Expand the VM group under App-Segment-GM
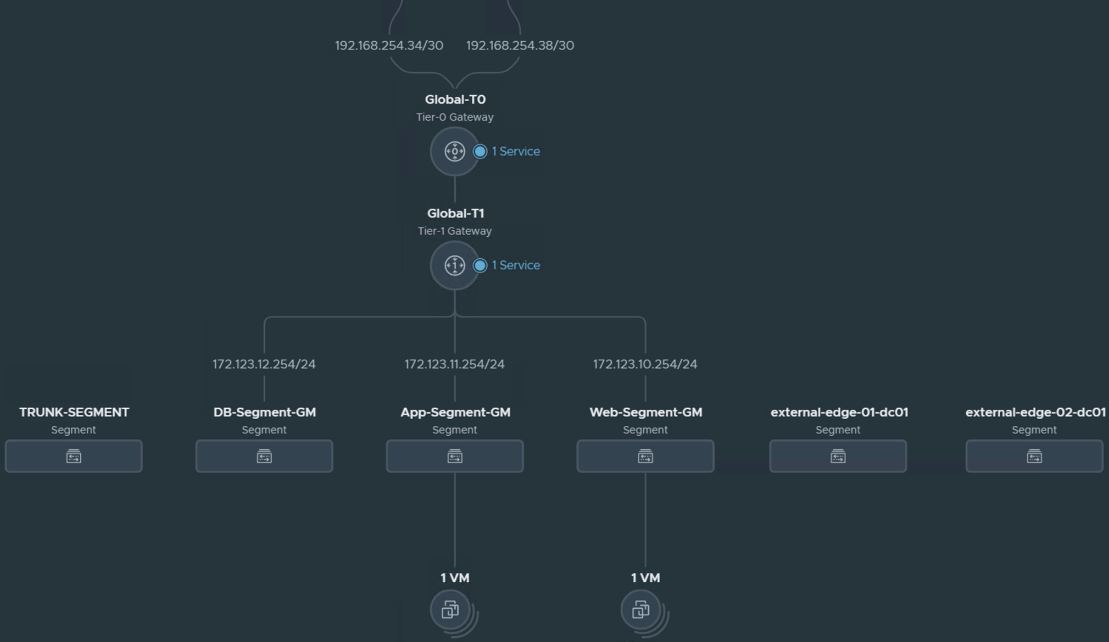 click(x=451, y=609)
